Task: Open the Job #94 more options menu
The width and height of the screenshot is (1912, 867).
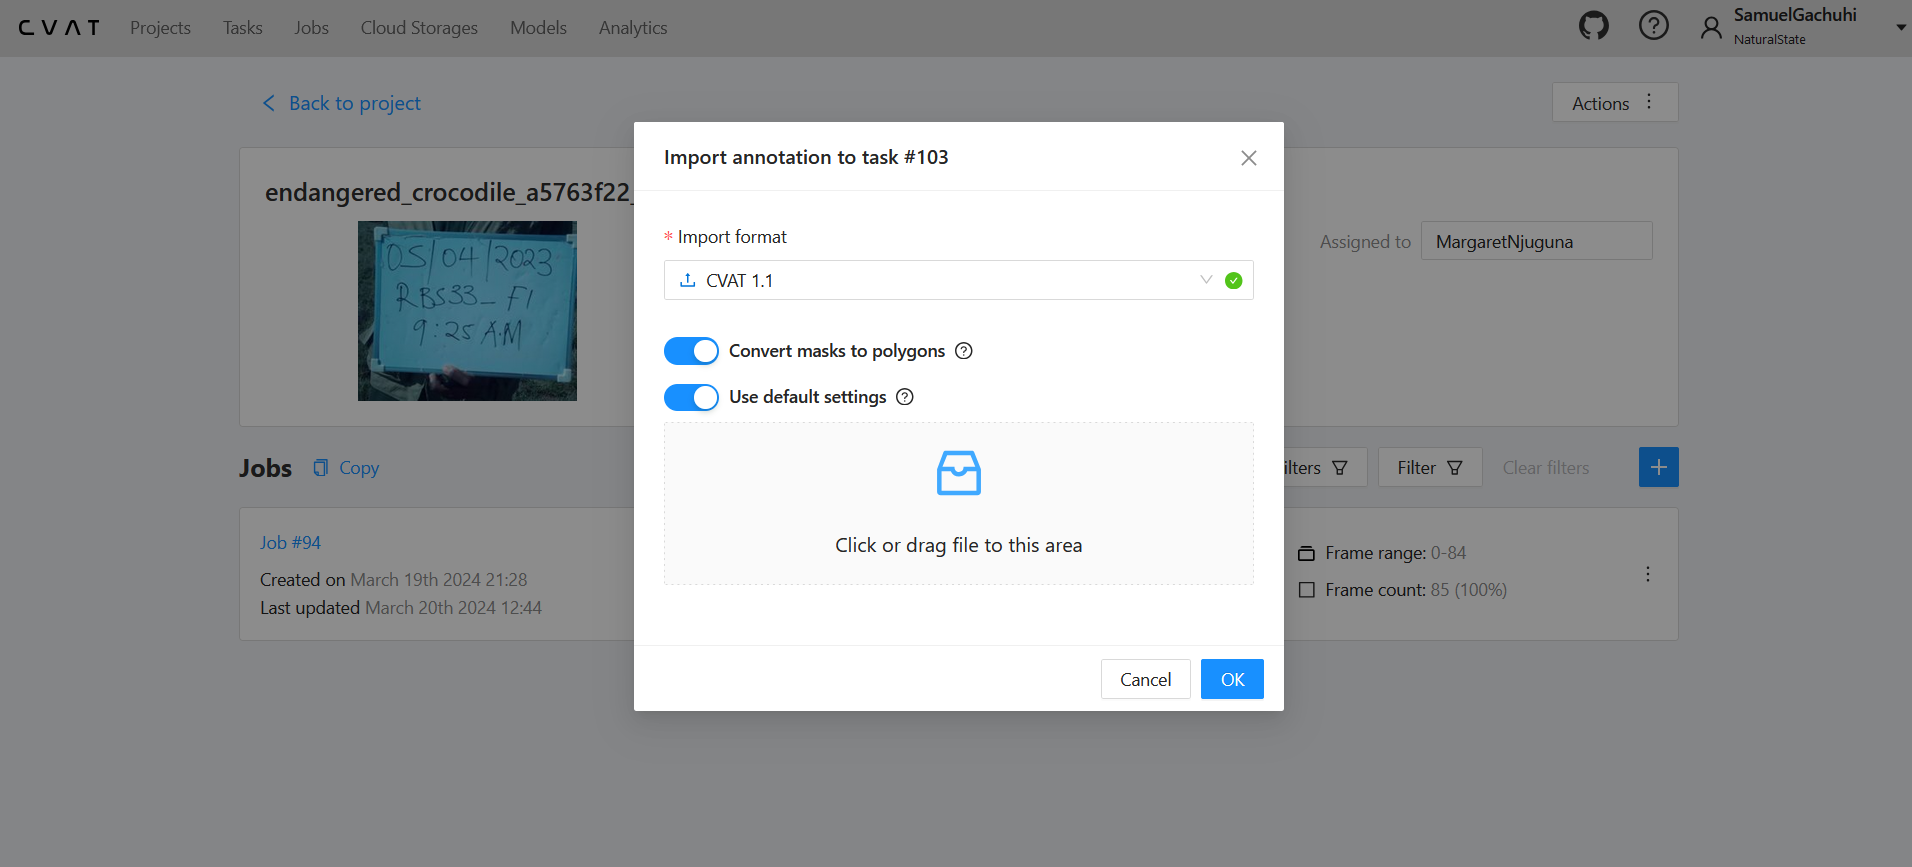Action: tap(1647, 574)
